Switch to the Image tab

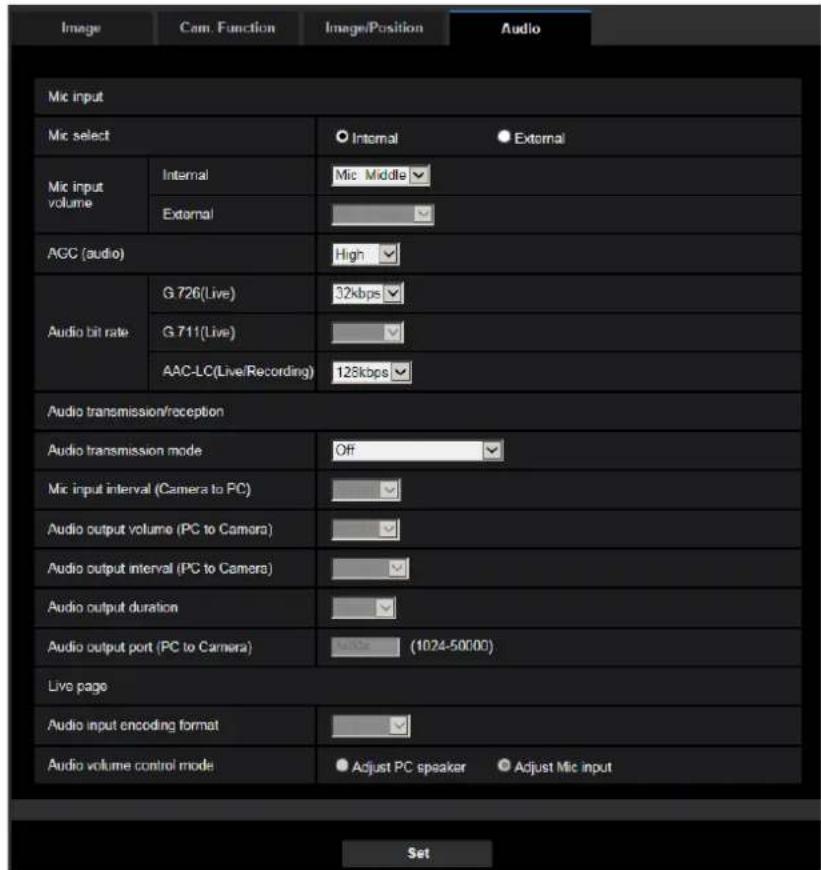coord(81,28)
